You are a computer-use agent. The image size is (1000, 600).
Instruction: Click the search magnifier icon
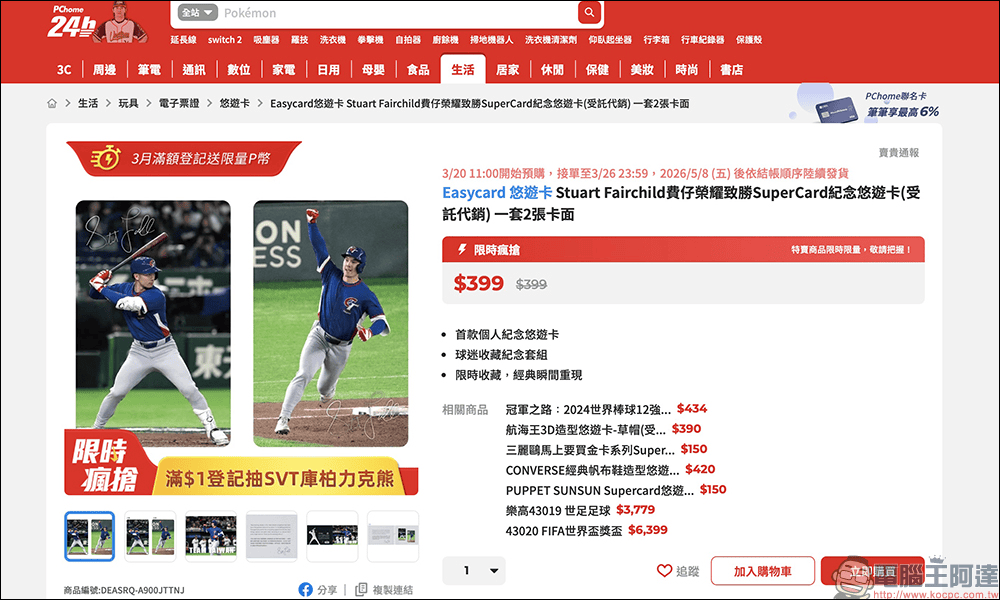[x=588, y=13]
